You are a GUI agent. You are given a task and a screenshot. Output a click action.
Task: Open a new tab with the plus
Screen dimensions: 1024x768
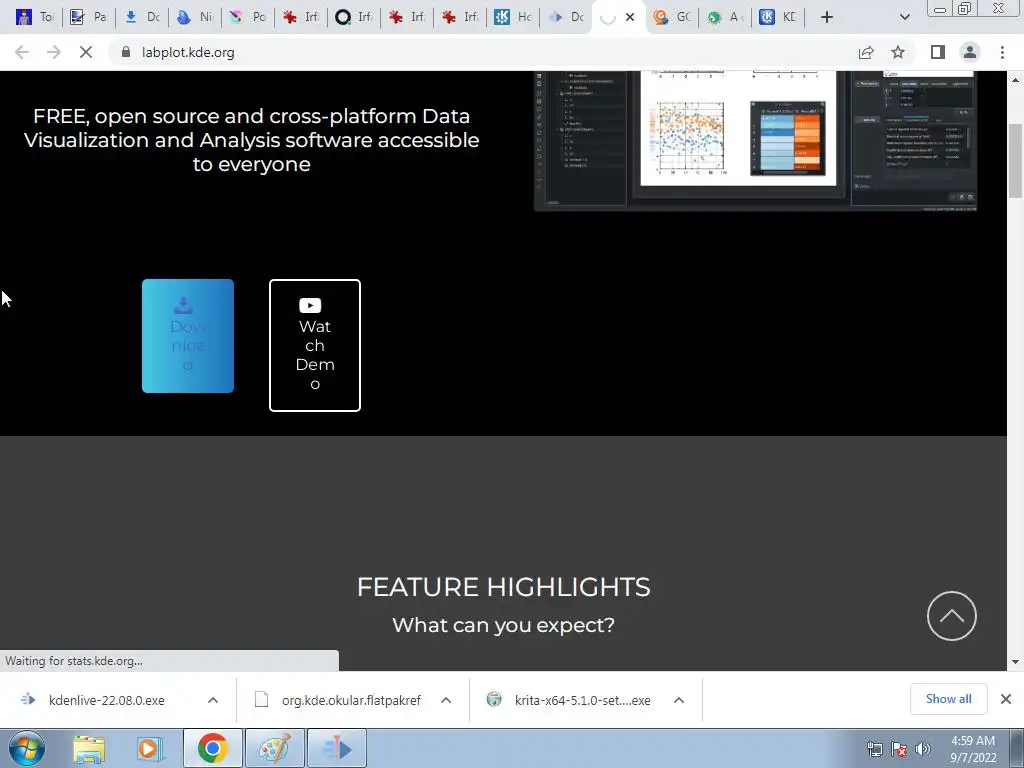tap(827, 17)
